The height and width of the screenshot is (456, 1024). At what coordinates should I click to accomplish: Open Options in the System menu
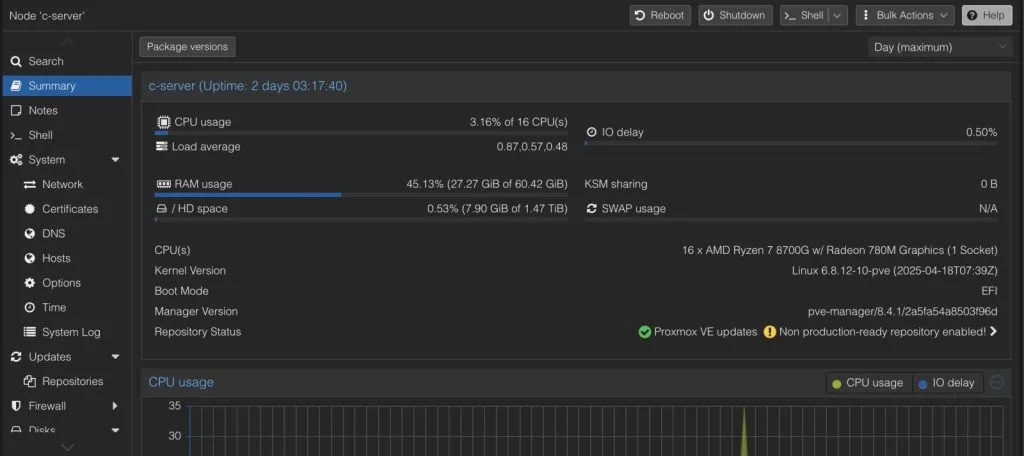point(67,283)
